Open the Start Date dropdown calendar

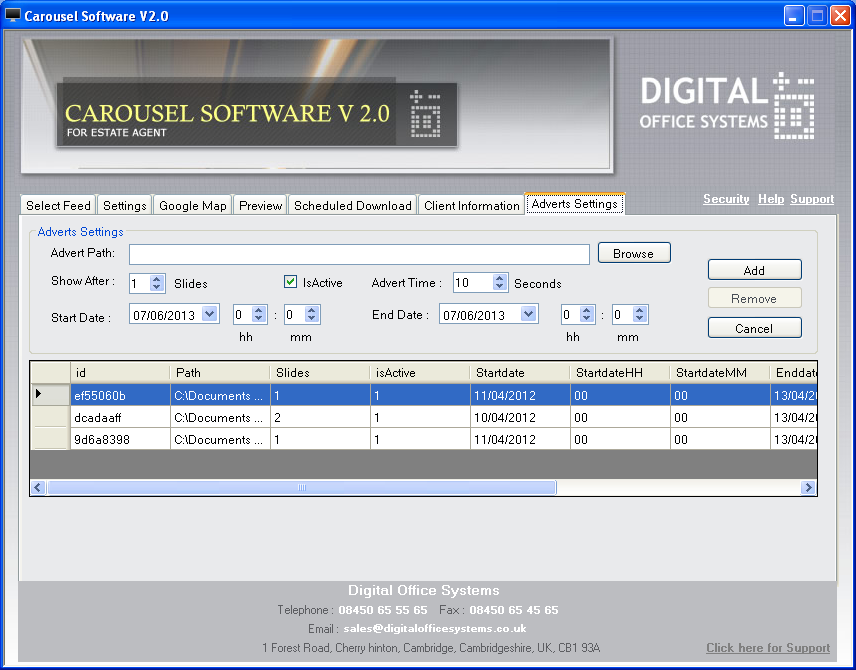(x=210, y=314)
